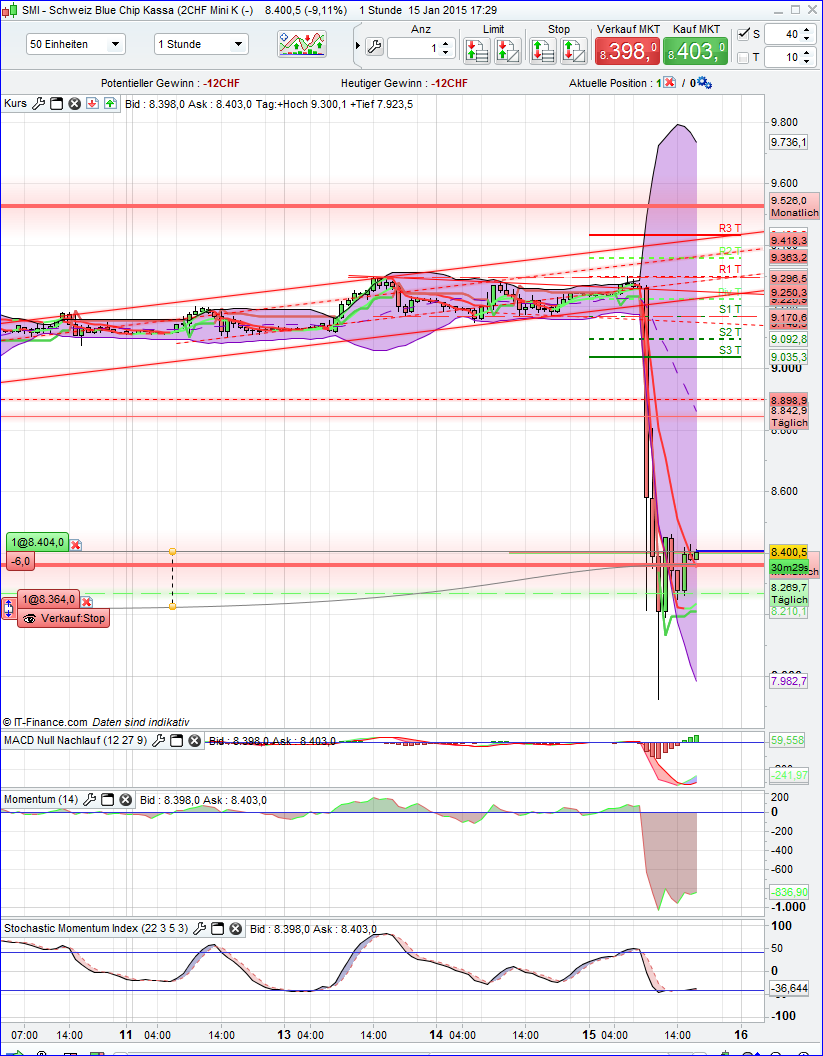Screen dimensions: 823x1056
Task: Execute buy at Kauf MKT 8.403,0
Action: point(694,48)
